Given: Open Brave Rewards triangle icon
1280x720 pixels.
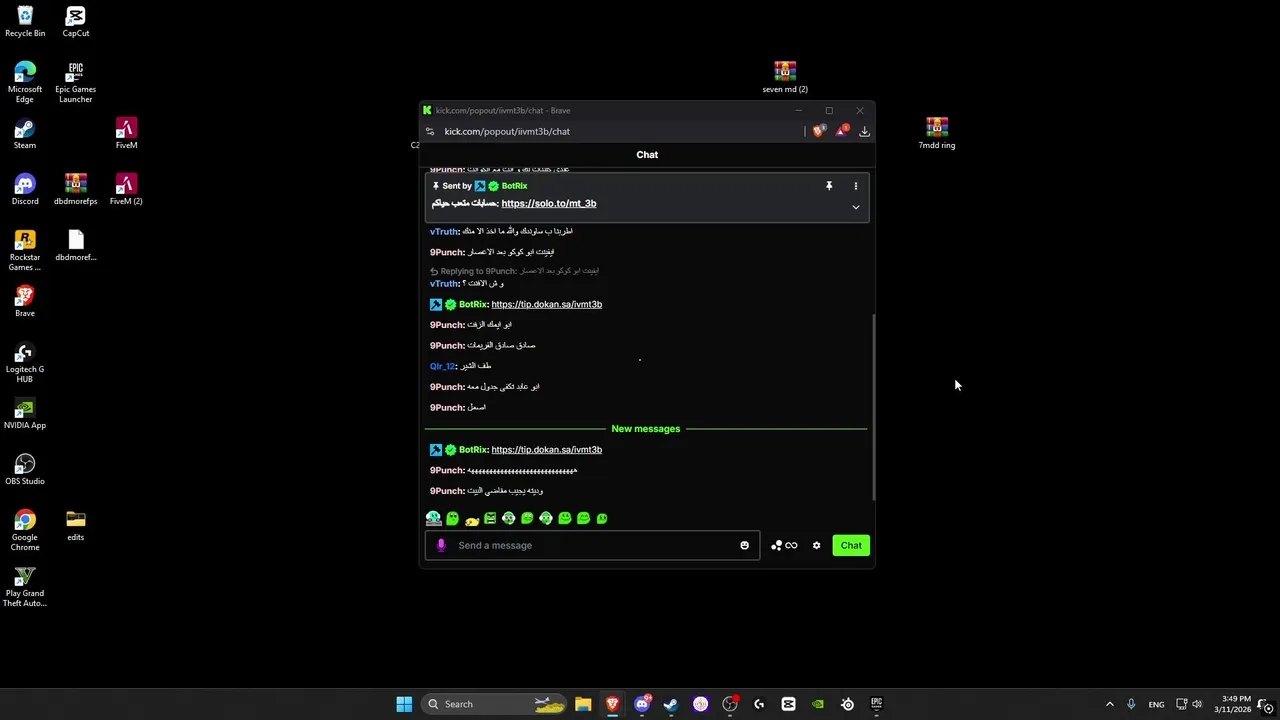Looking at the screenshot, I should pyautogui.click(x=841, y=131).
